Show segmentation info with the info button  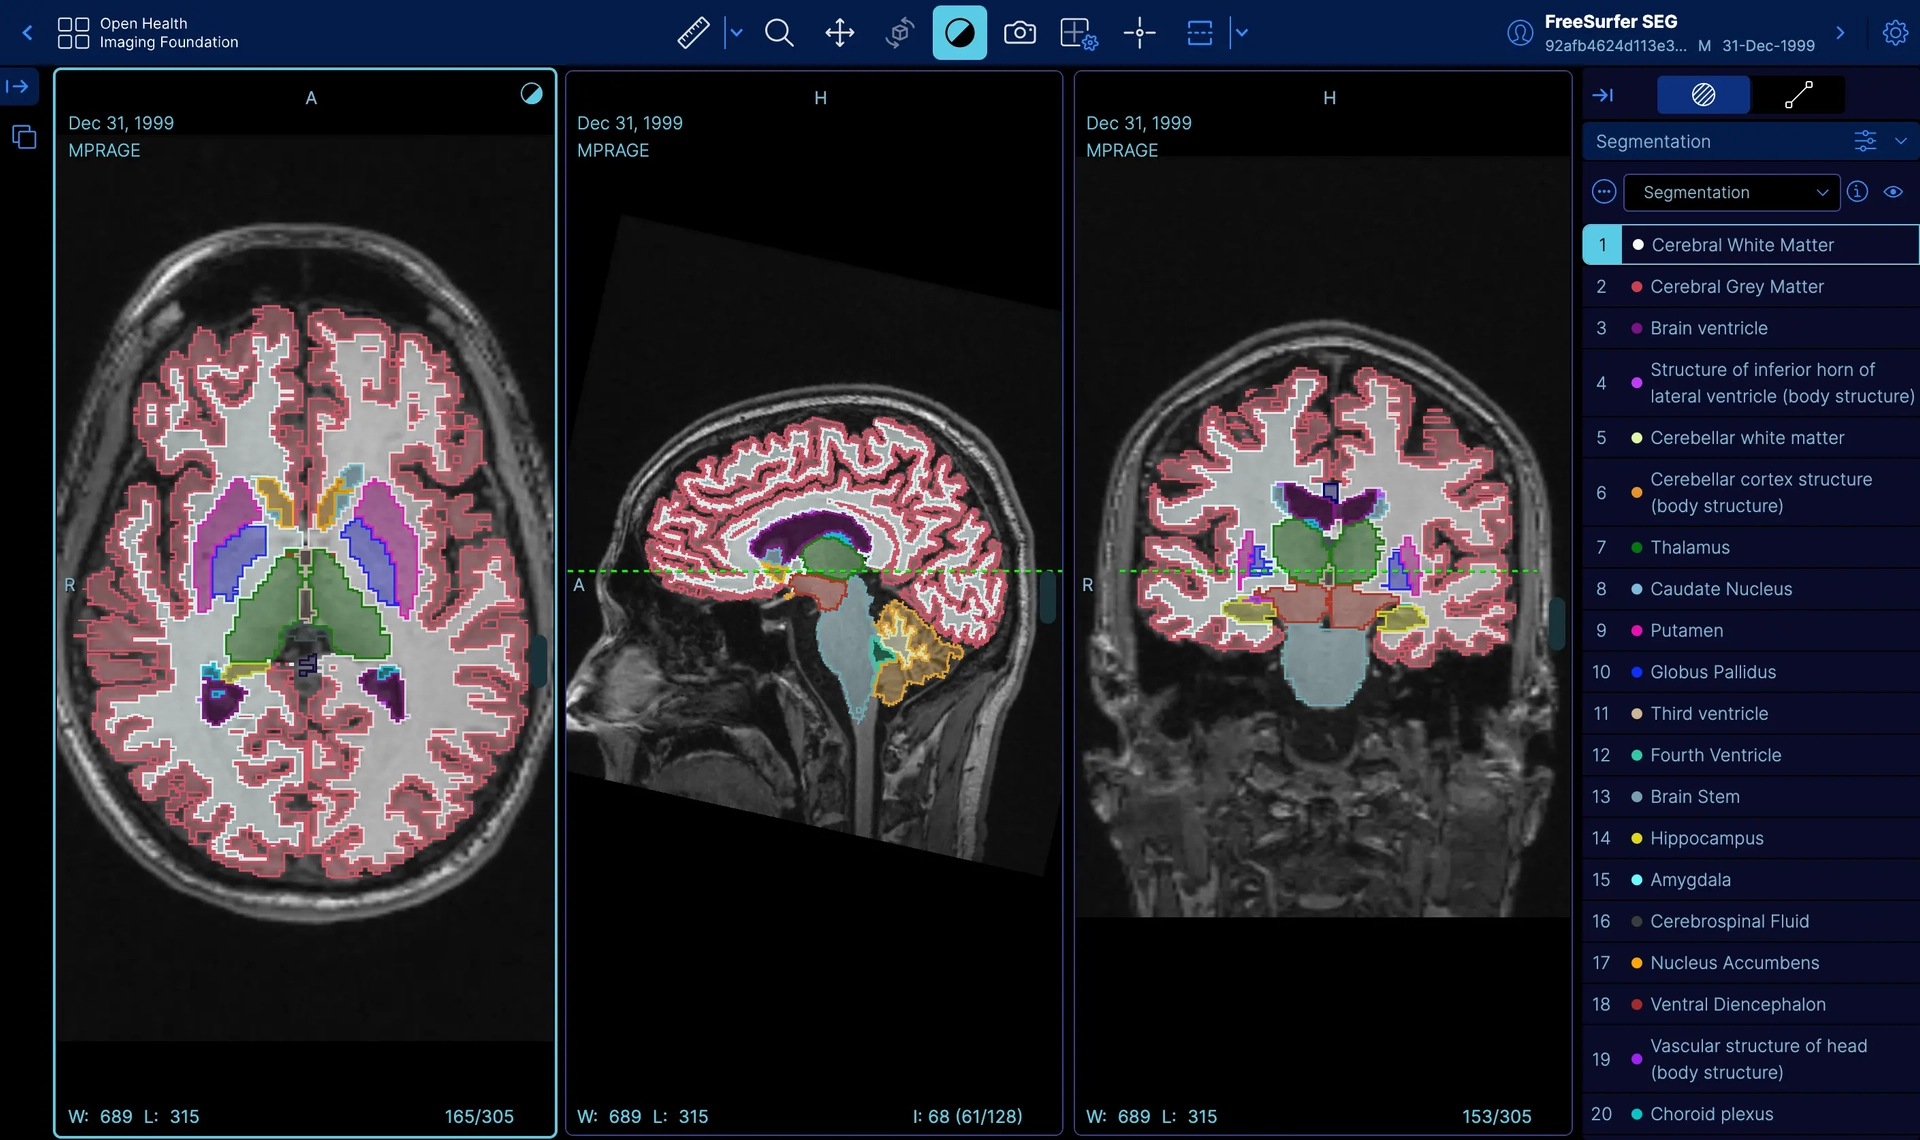[1858, 192]
